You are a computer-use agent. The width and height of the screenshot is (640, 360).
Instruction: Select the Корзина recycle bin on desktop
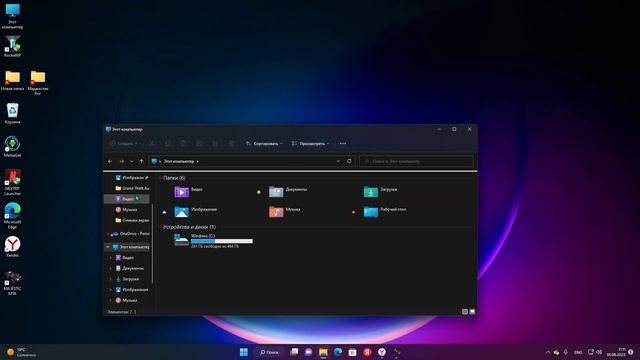[12, 113]
